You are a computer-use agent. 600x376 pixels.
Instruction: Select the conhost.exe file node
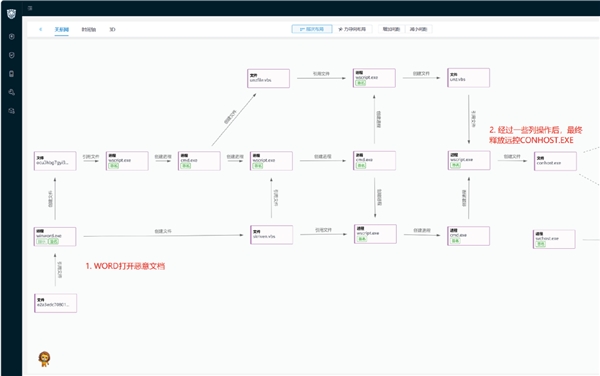[x=555, y=161]
